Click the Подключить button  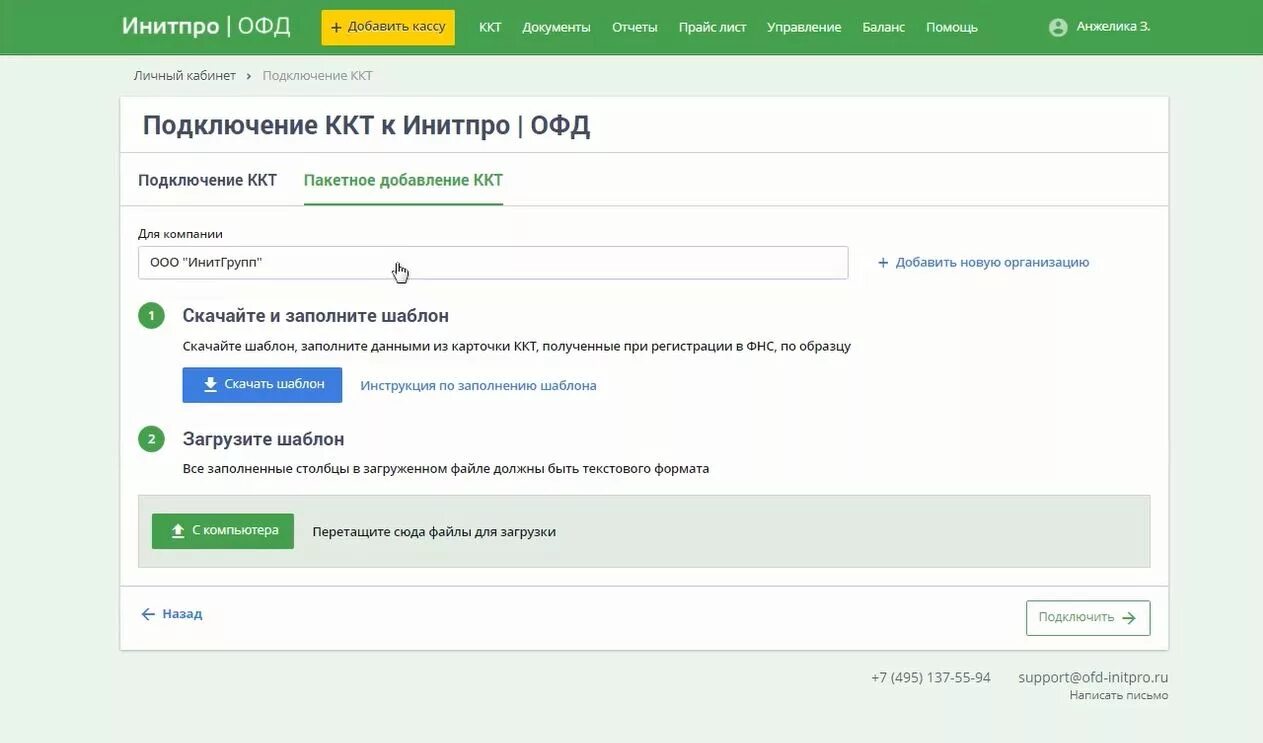1088,618
